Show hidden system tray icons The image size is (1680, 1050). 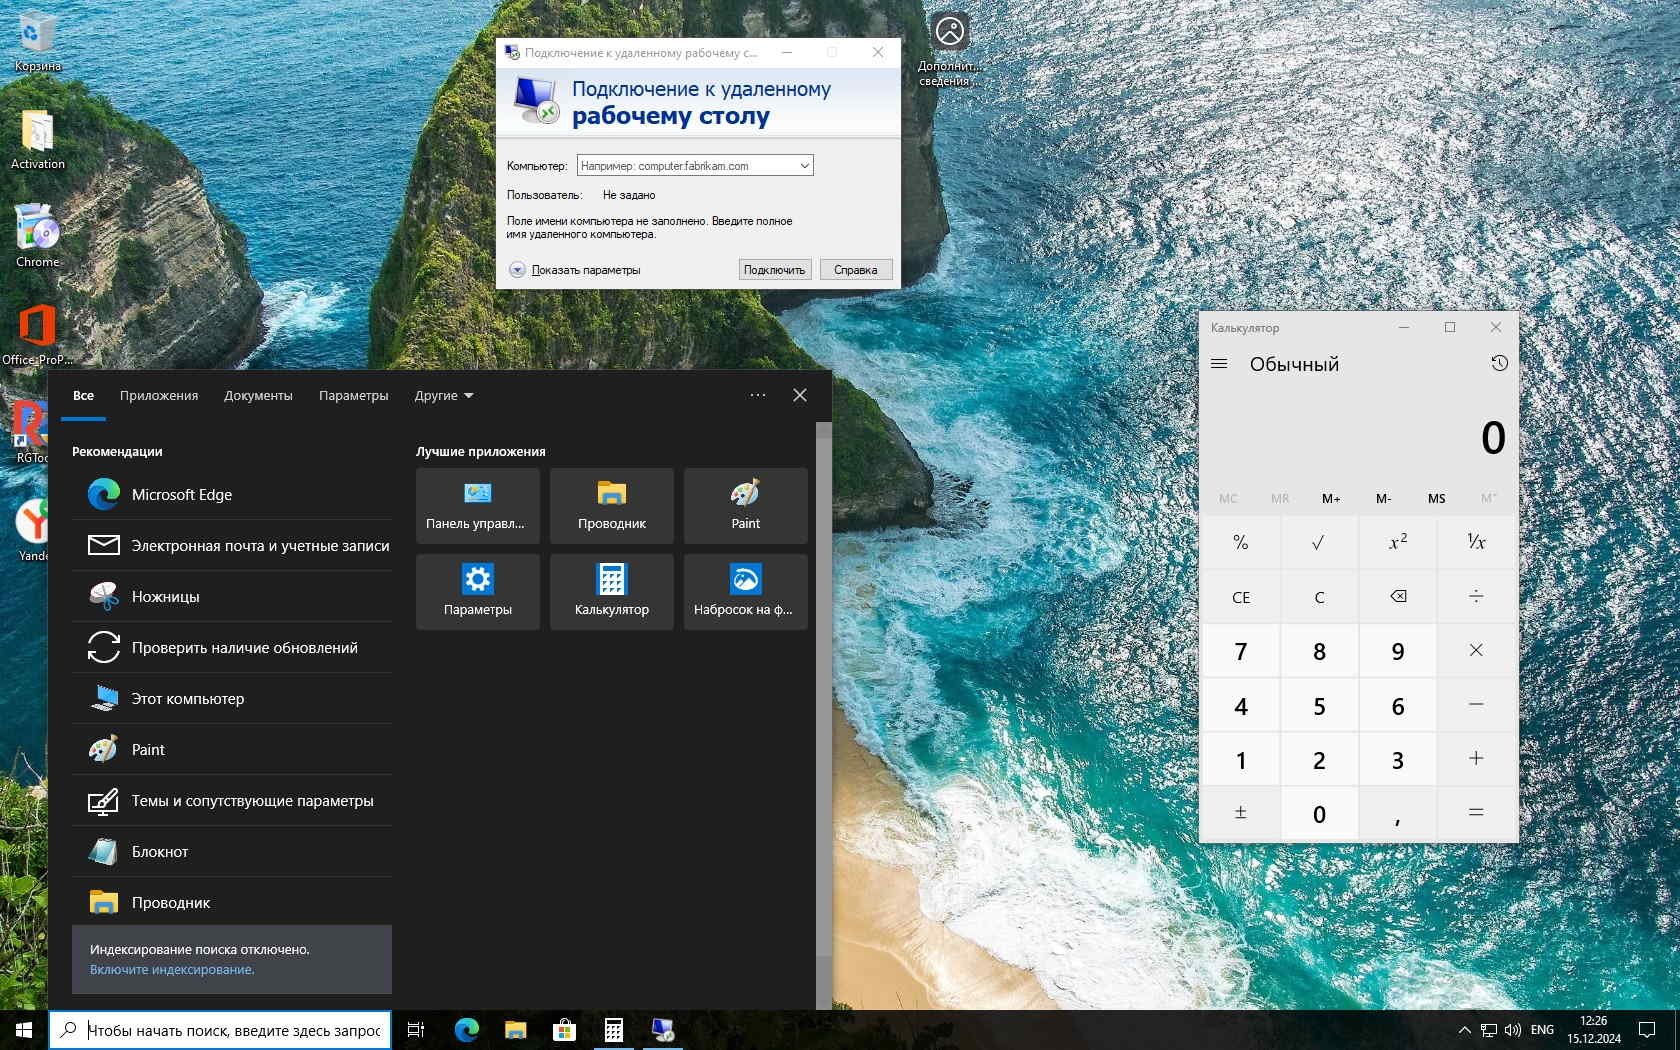click(x=1464, y=1029)
